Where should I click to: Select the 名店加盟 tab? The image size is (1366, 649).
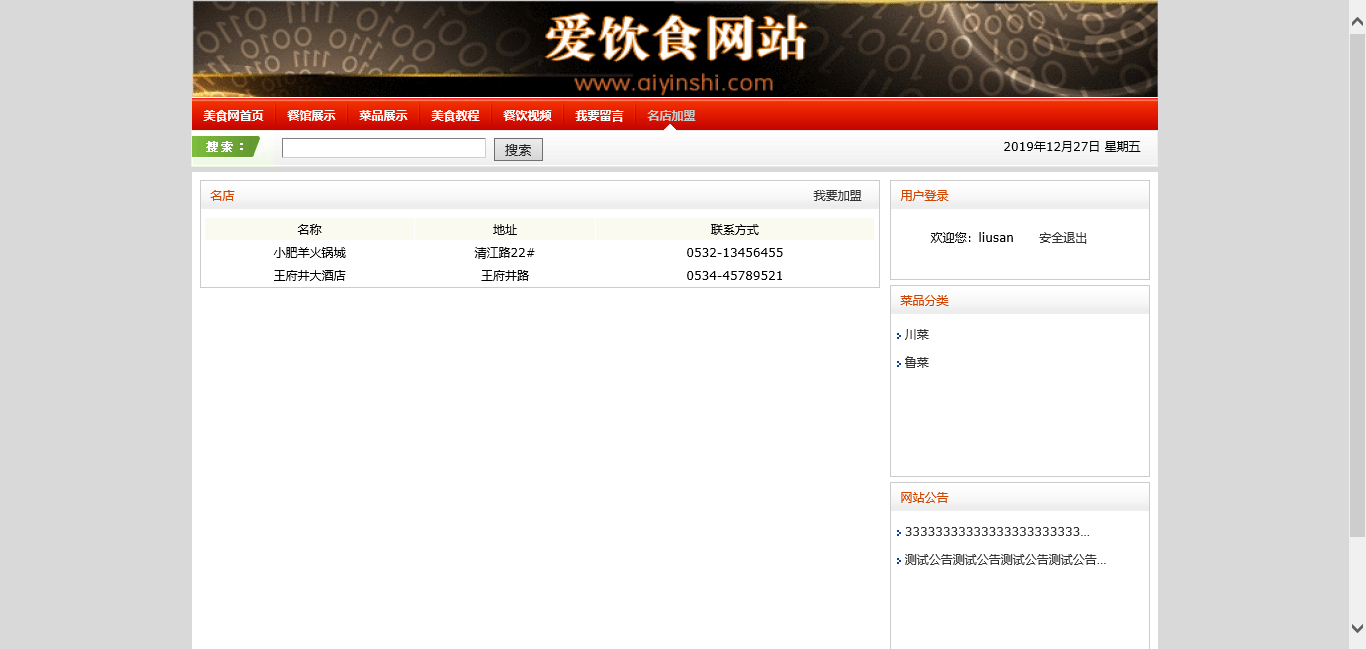[671, 116]
